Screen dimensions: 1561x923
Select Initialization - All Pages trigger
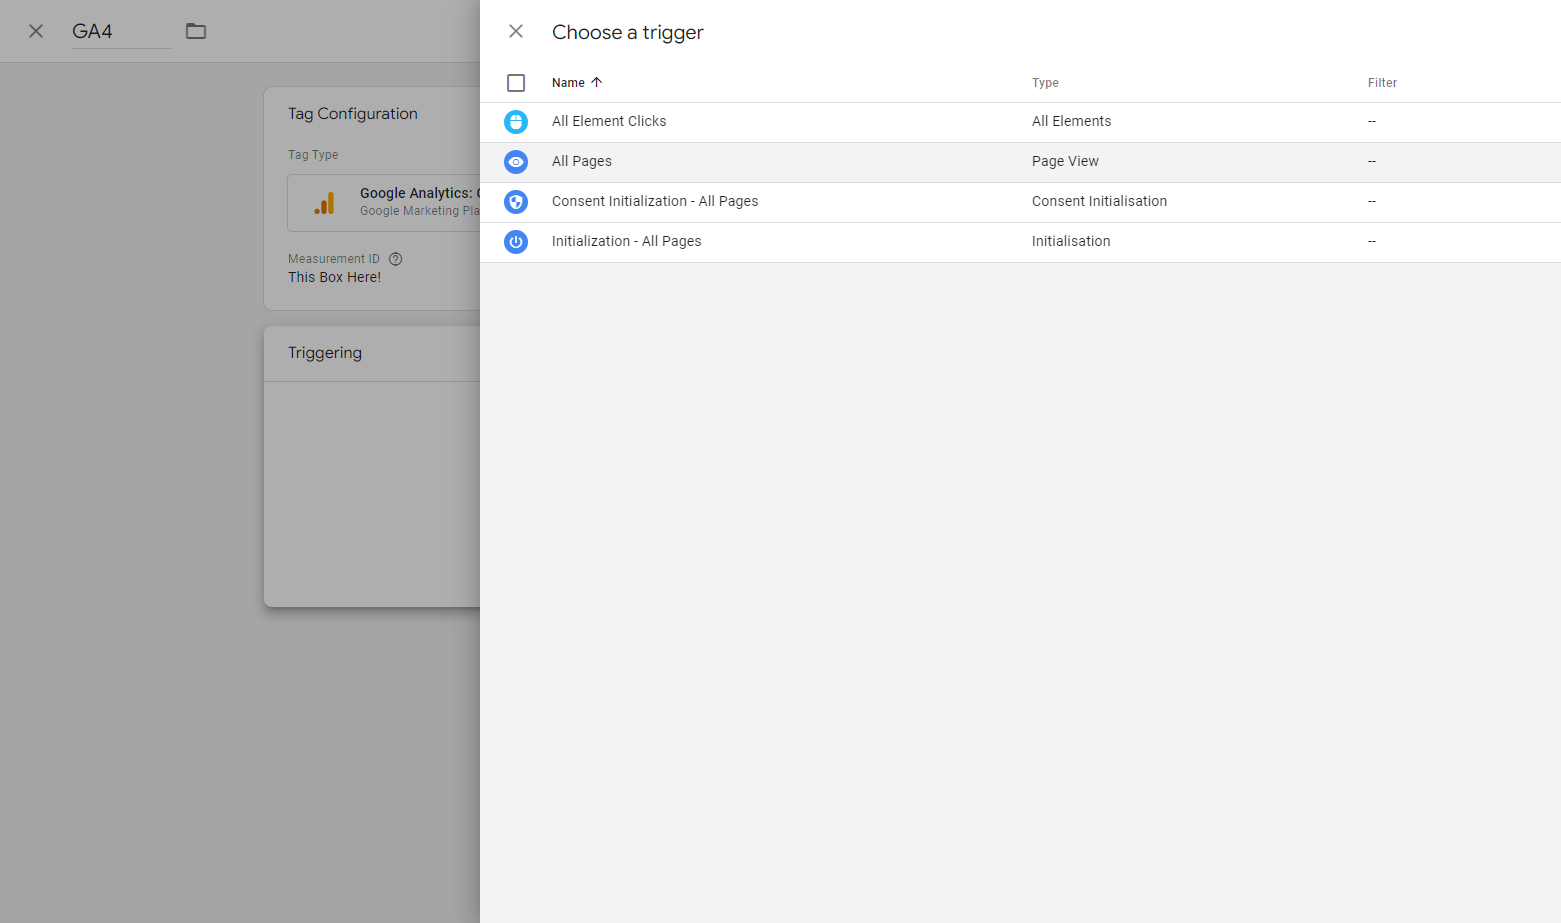(x=1020, y=242)
